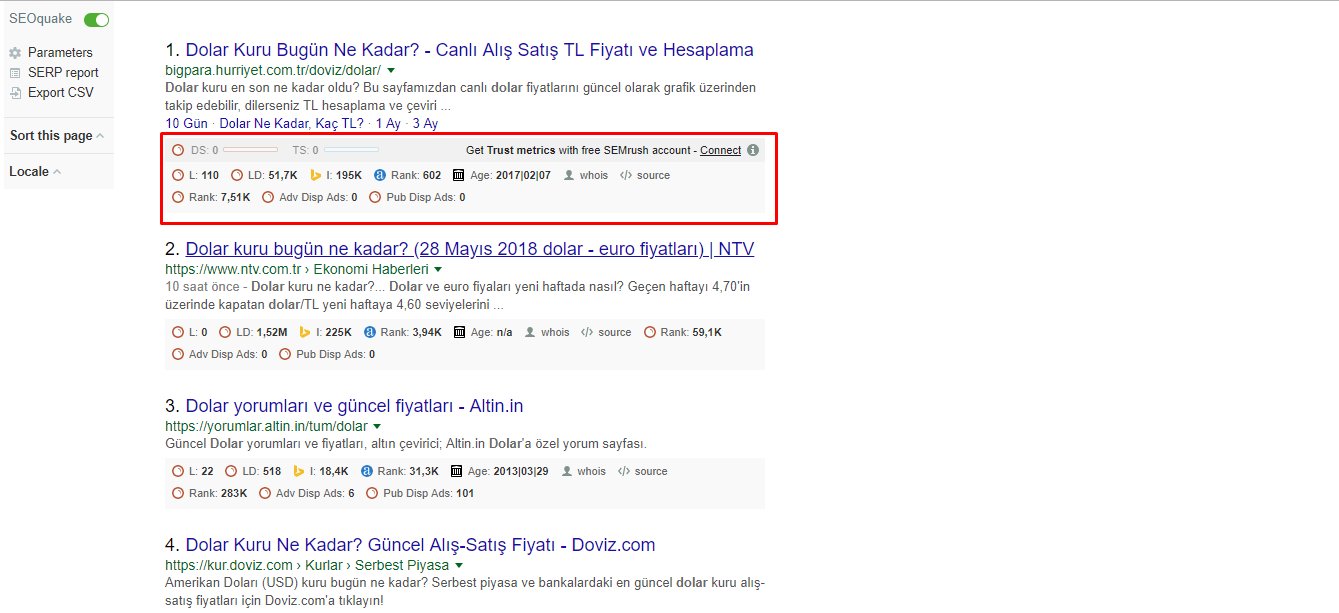Open the Age: 2013|03|29 archive metric
Image resolution: width=1339 pixels, height=613 pixels.
click(x=499, y=471)
